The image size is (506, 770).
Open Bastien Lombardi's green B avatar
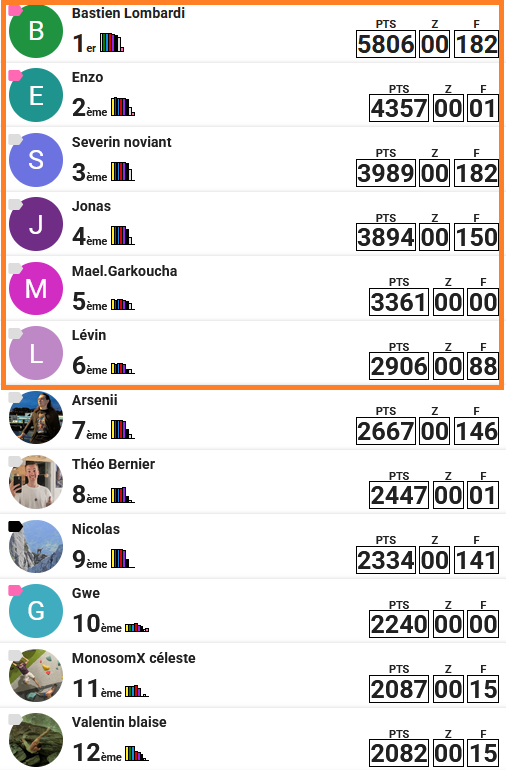click(x=36, y=31)
